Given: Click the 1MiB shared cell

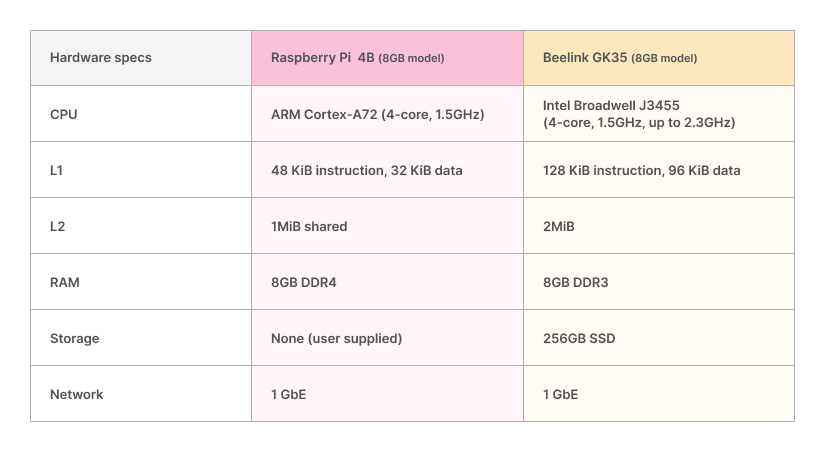Looking at the screenshot, I should [x=309, y=226].
